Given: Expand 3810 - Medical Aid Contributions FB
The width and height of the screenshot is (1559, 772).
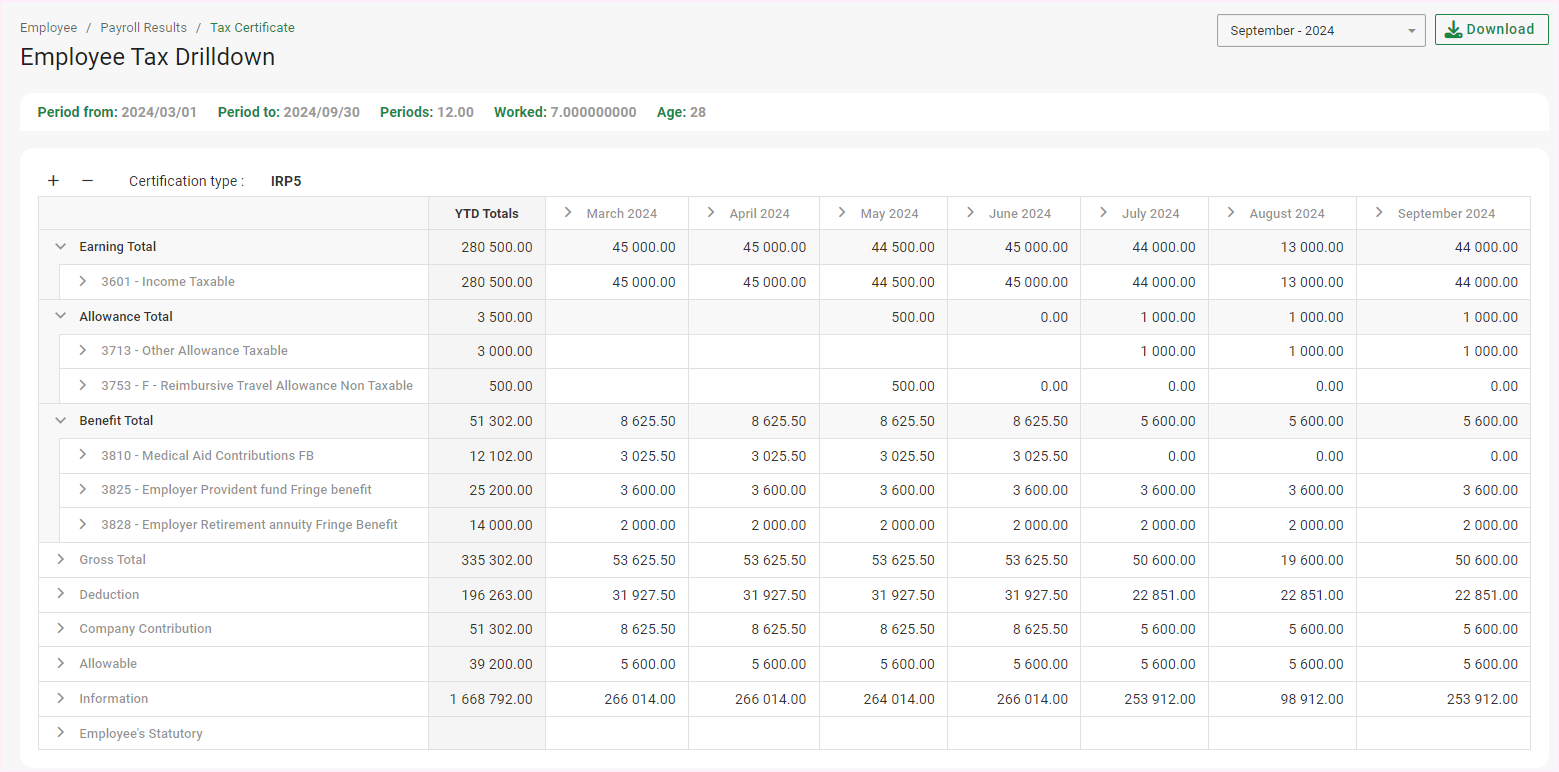Looking at the screenshot, I should (83, 455).
